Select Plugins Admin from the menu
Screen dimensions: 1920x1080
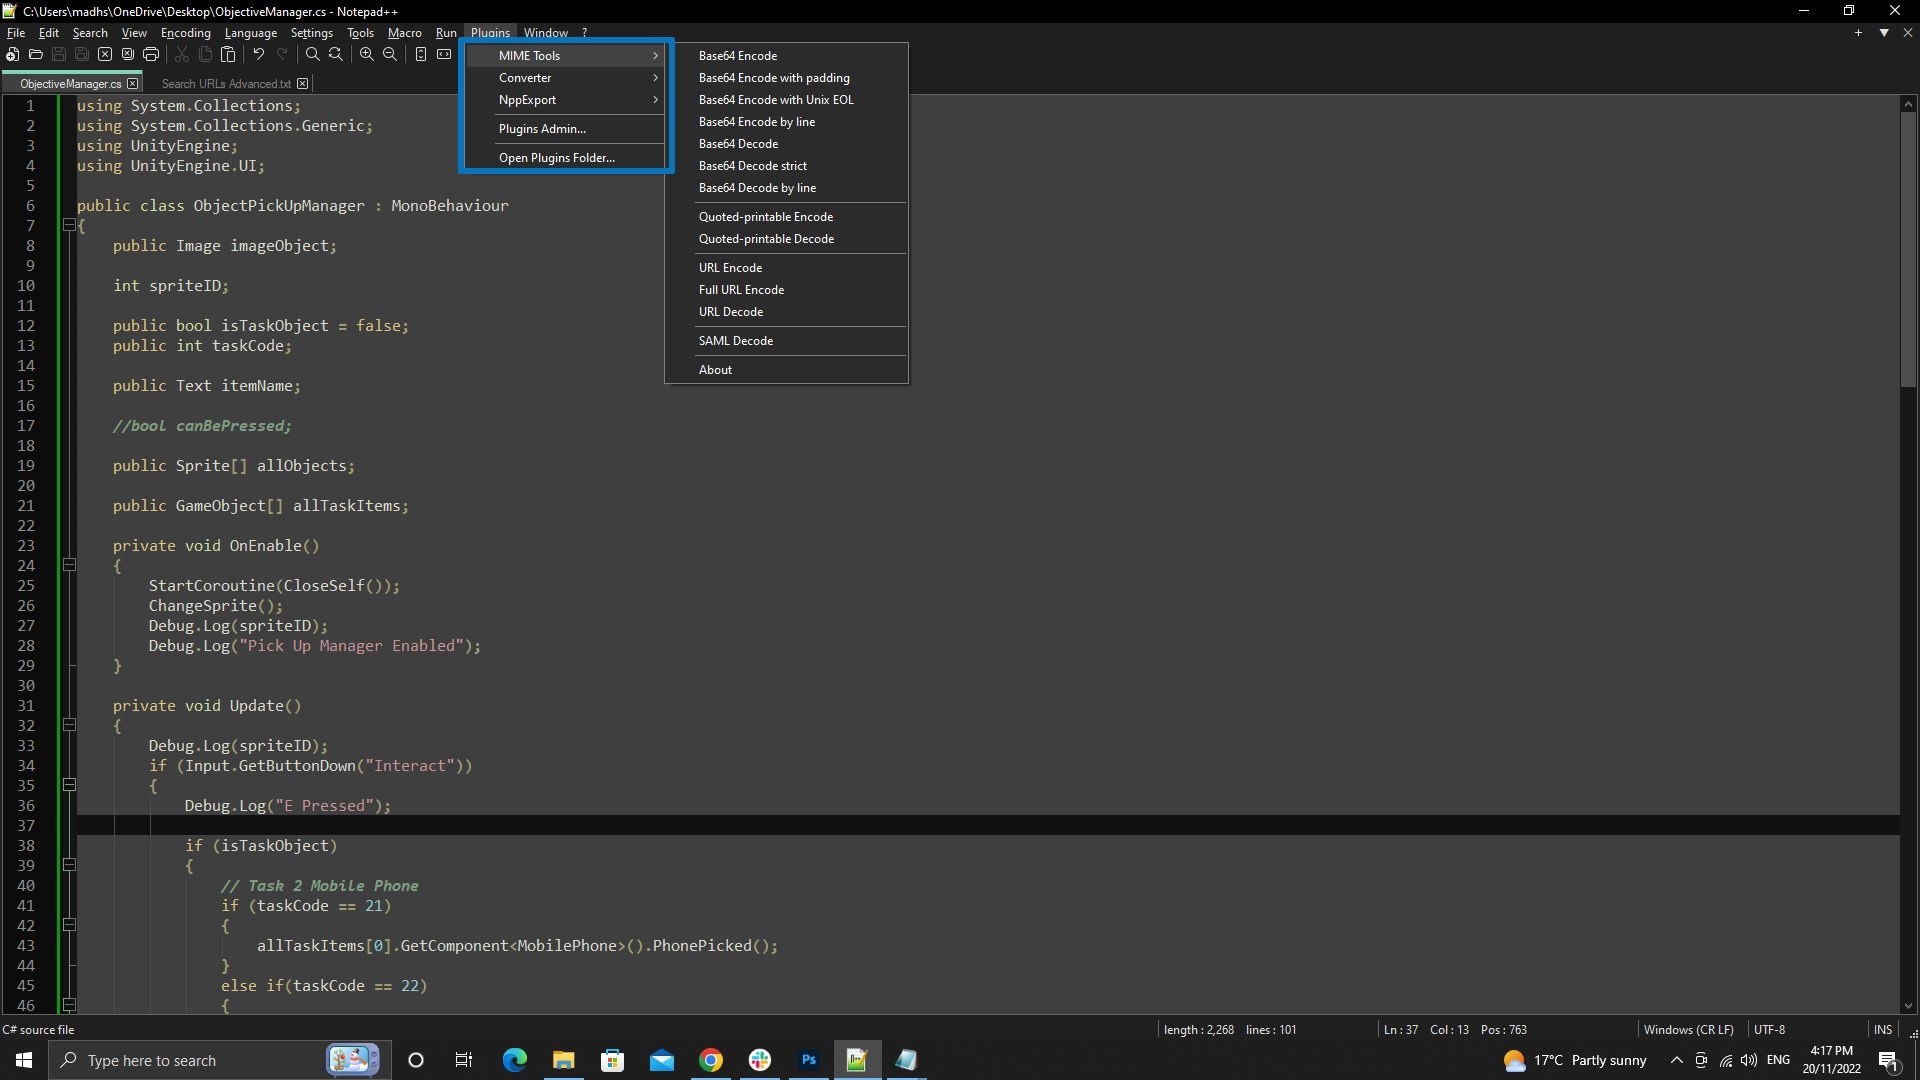(542, 128)
